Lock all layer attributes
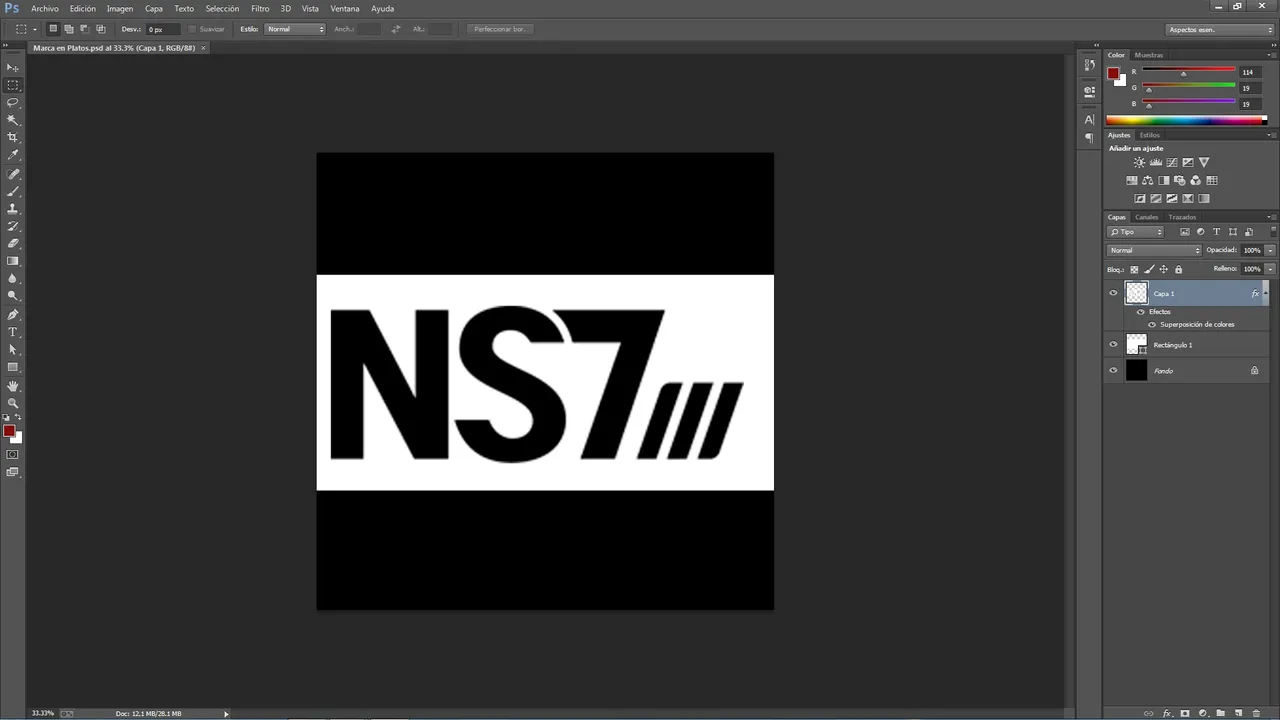 tap(1178, 269)
